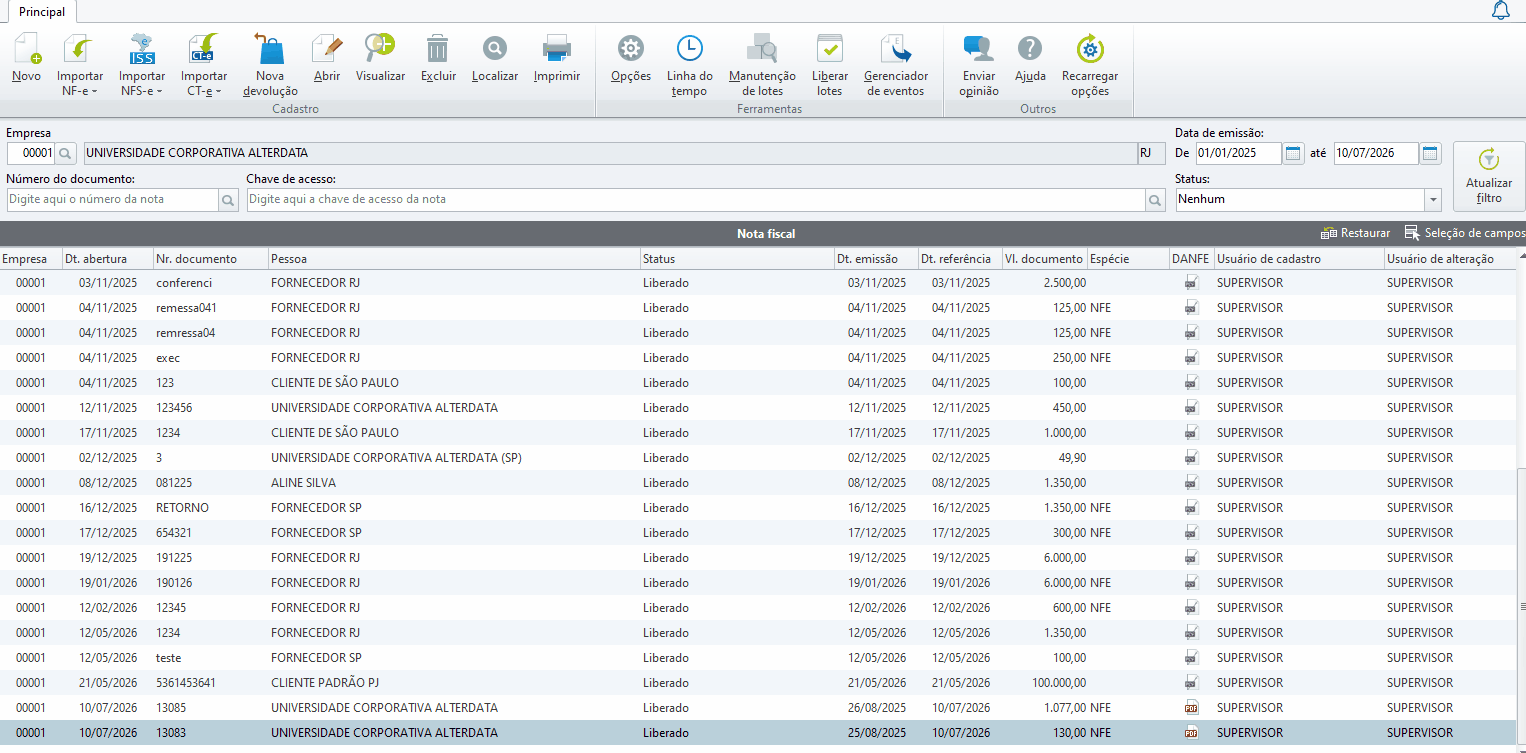Click Enviar opinião icon
1526x753 pixels.
pyautogui.click(x=978, y=49)
